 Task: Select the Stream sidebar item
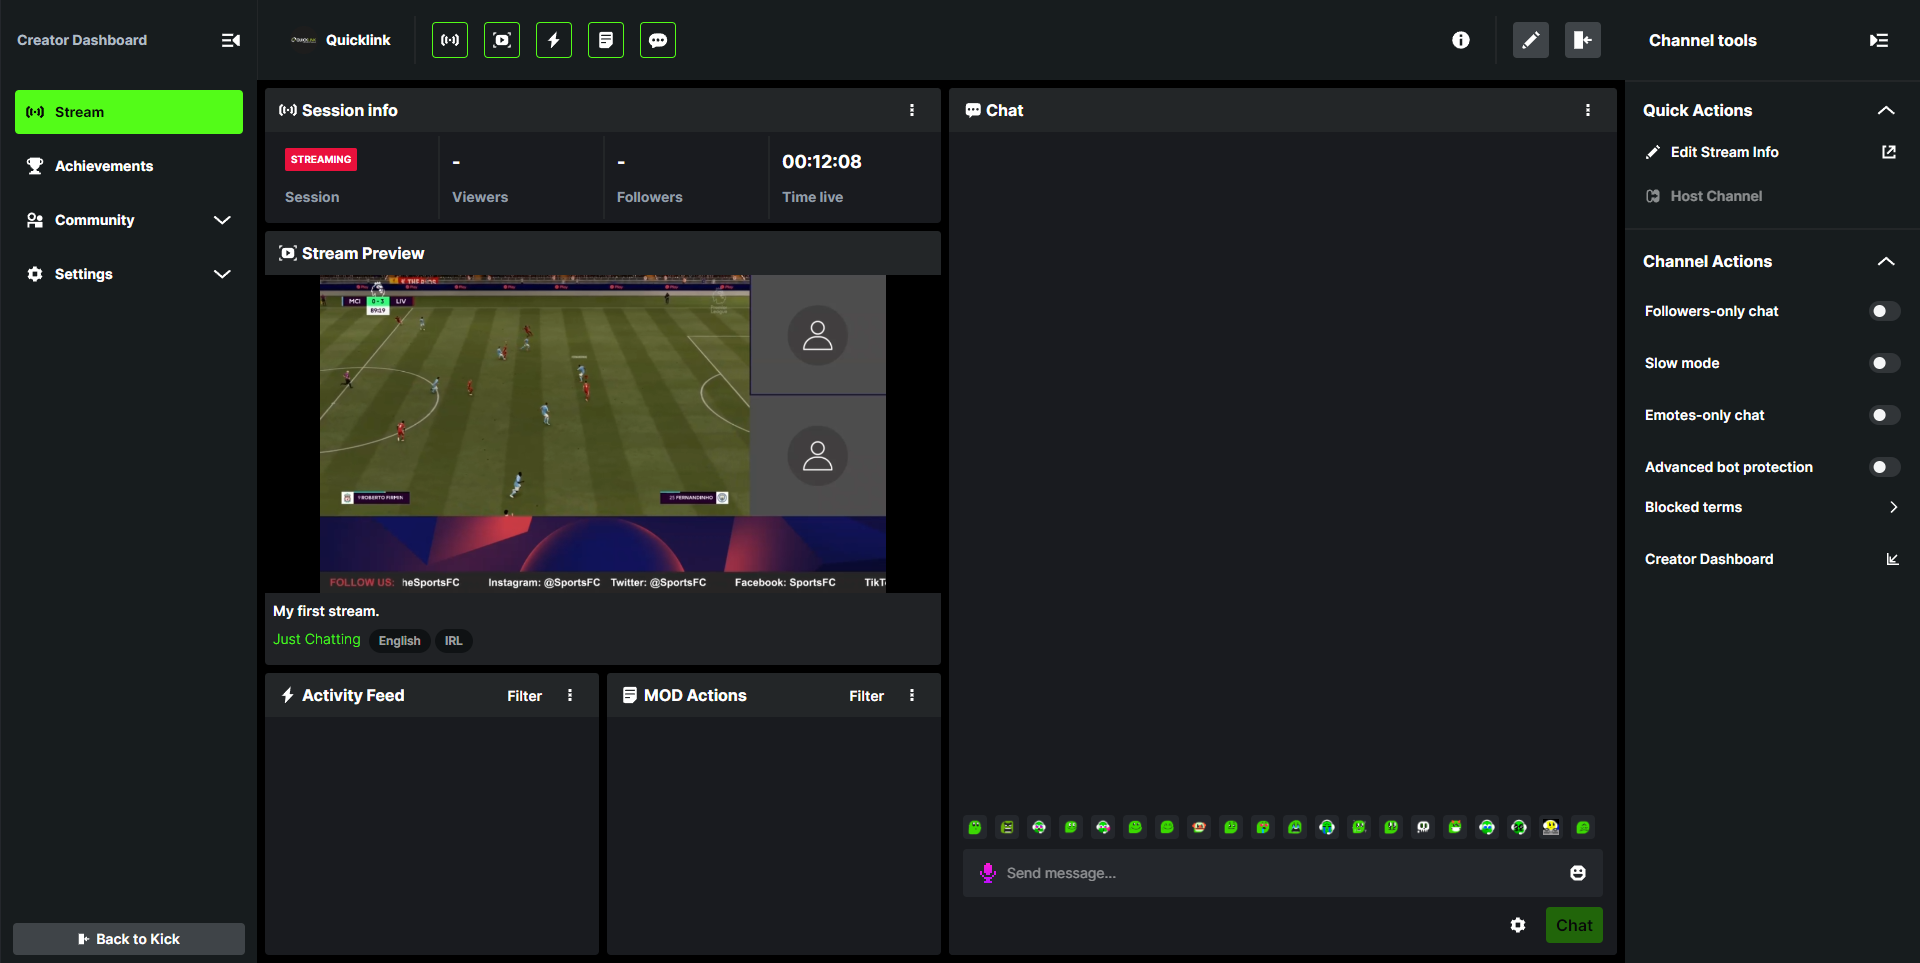(x=128, y=112)
